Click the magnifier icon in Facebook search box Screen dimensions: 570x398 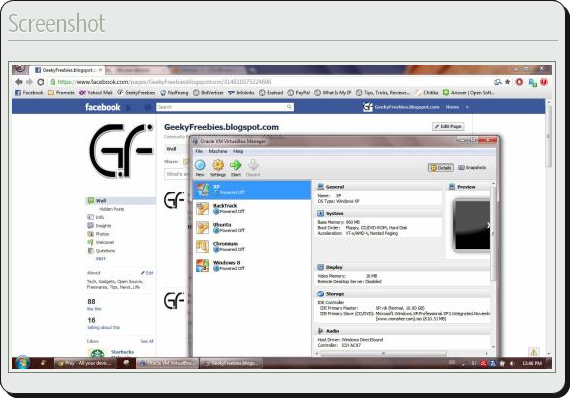[289, 107]
